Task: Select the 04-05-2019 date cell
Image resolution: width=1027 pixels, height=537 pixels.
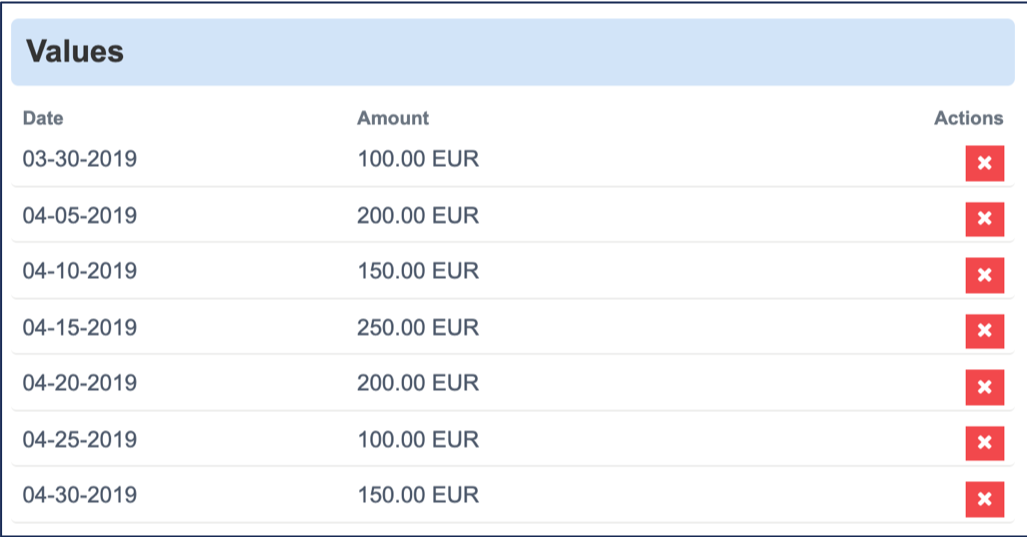Action: tap(80, 215)
